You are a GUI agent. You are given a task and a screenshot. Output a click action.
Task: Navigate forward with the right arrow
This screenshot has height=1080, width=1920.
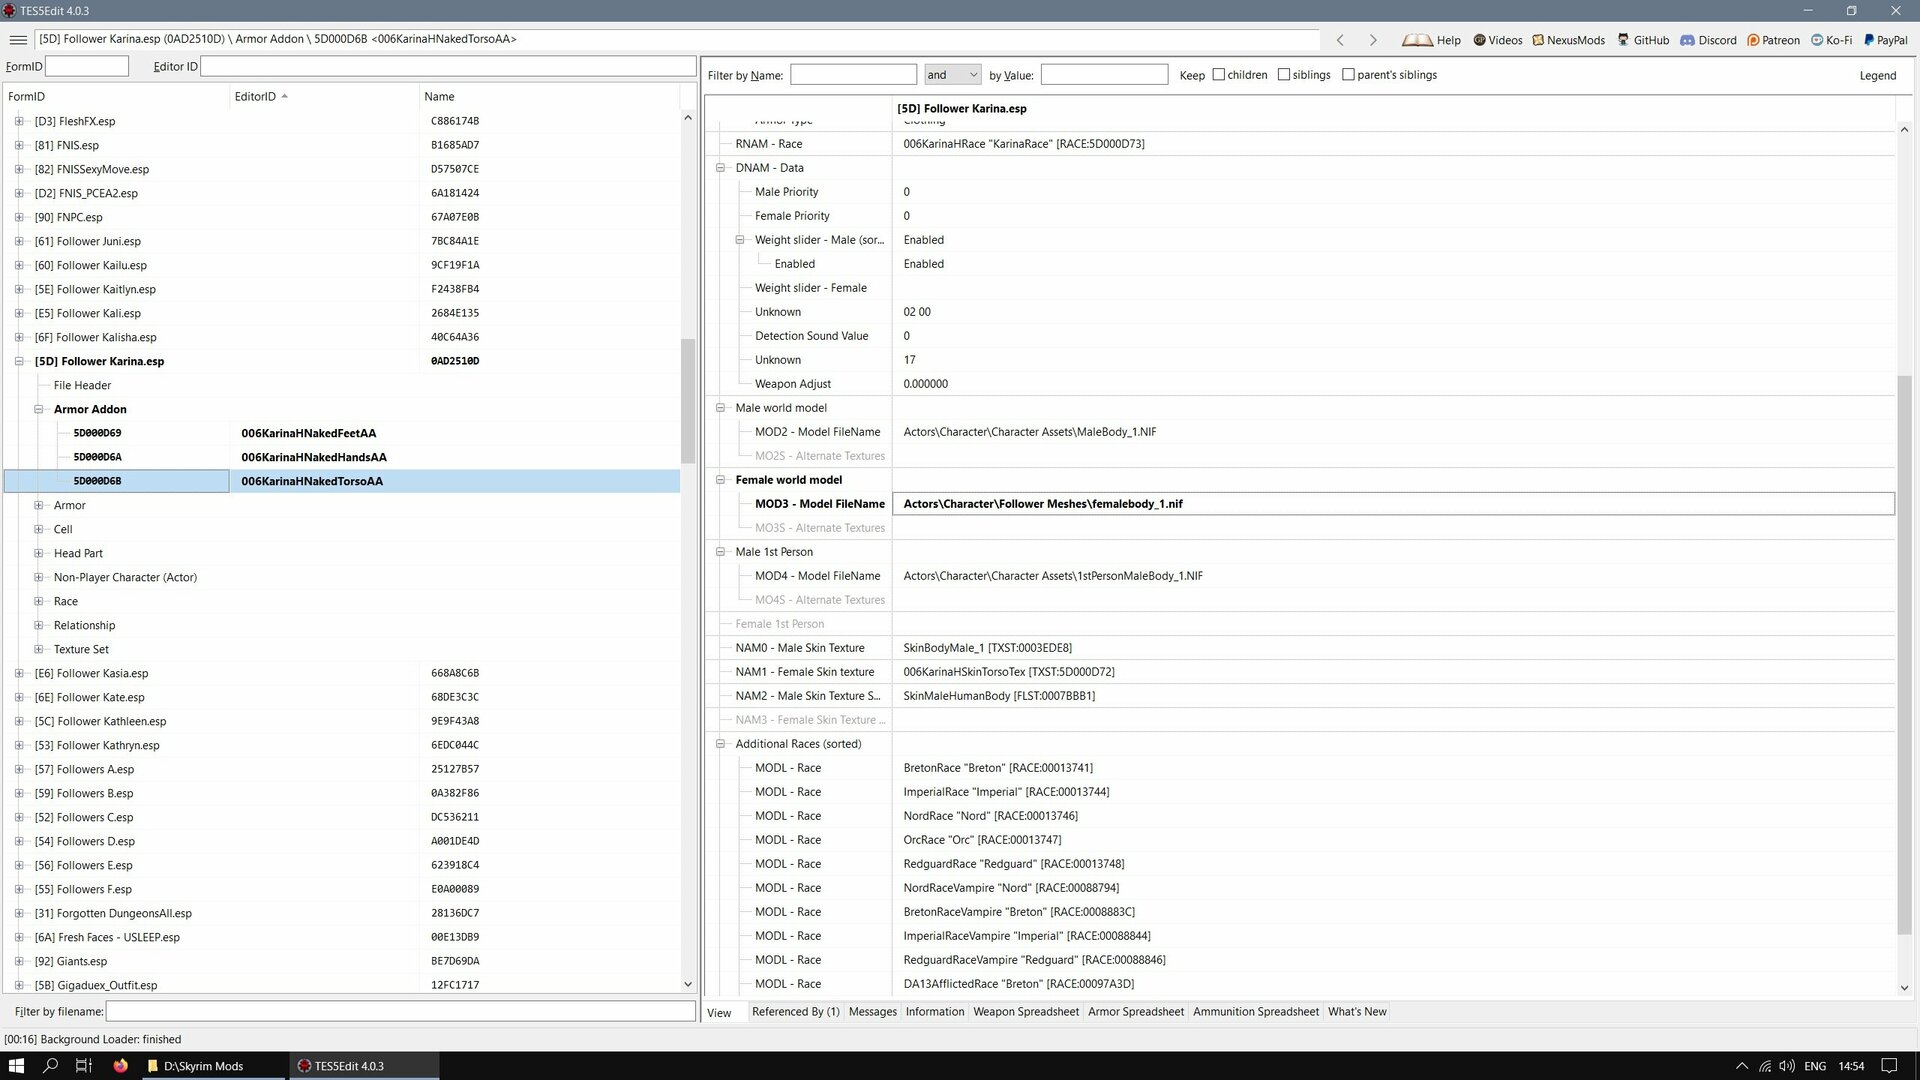click(x=1373, y=40)
